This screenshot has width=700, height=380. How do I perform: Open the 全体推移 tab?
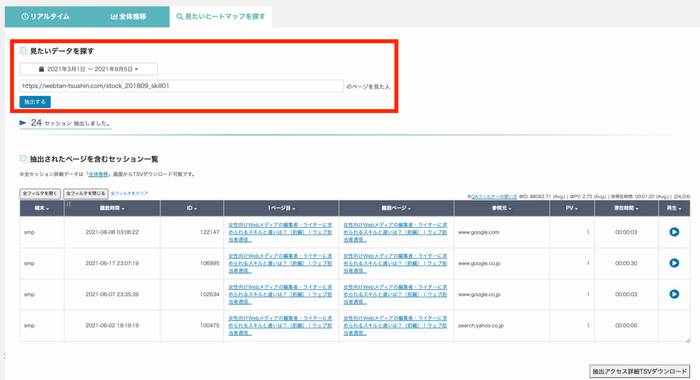tap(128, 17)
